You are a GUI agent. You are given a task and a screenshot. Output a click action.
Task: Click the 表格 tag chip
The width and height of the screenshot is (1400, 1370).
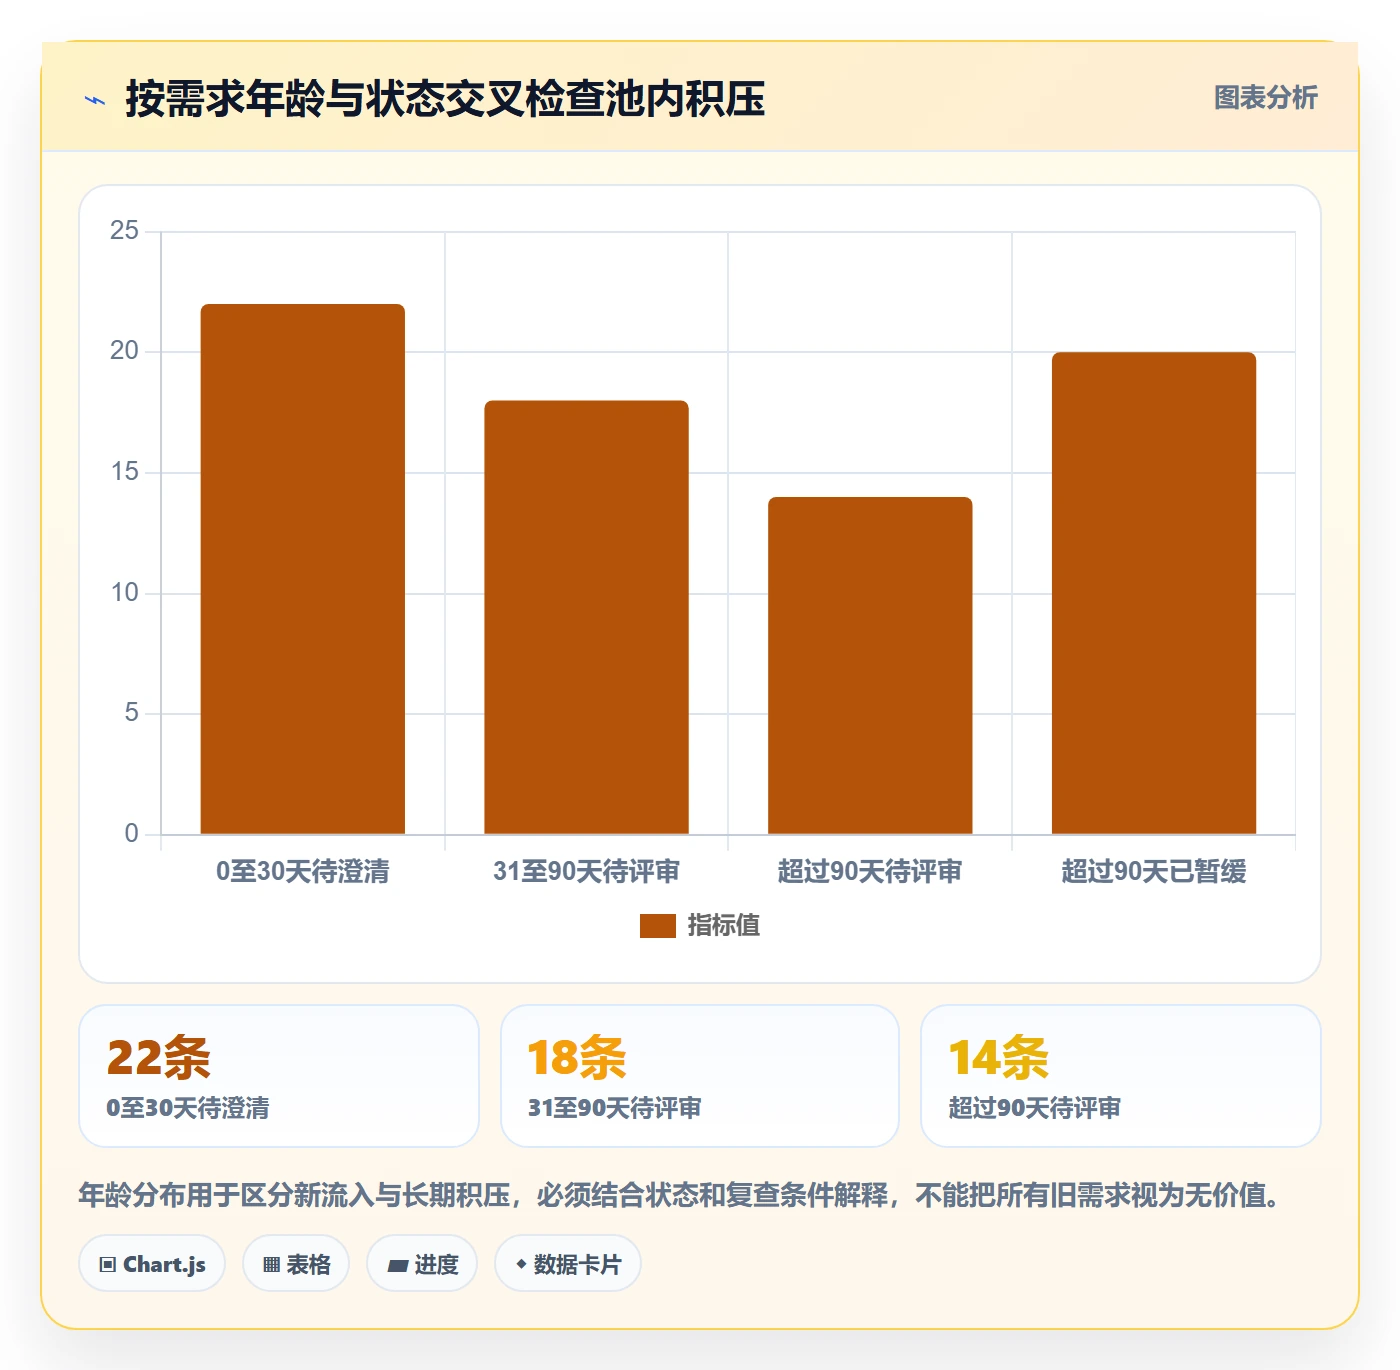point(296,1264)
